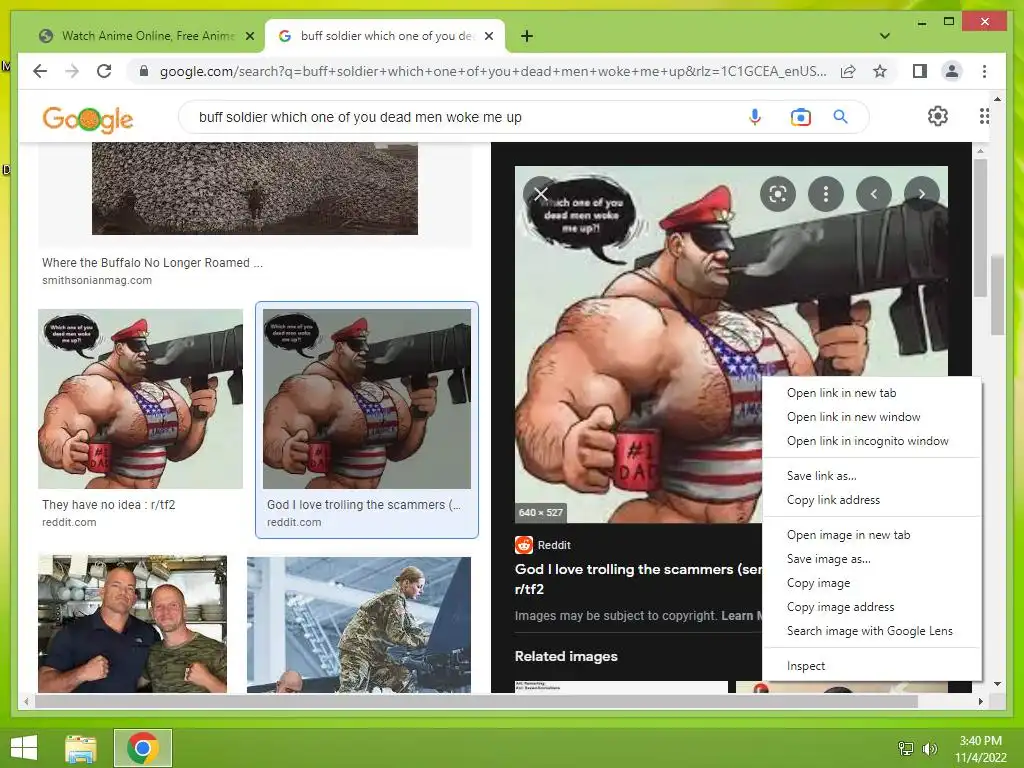Search by image with the camera icon

pos(800,117)
